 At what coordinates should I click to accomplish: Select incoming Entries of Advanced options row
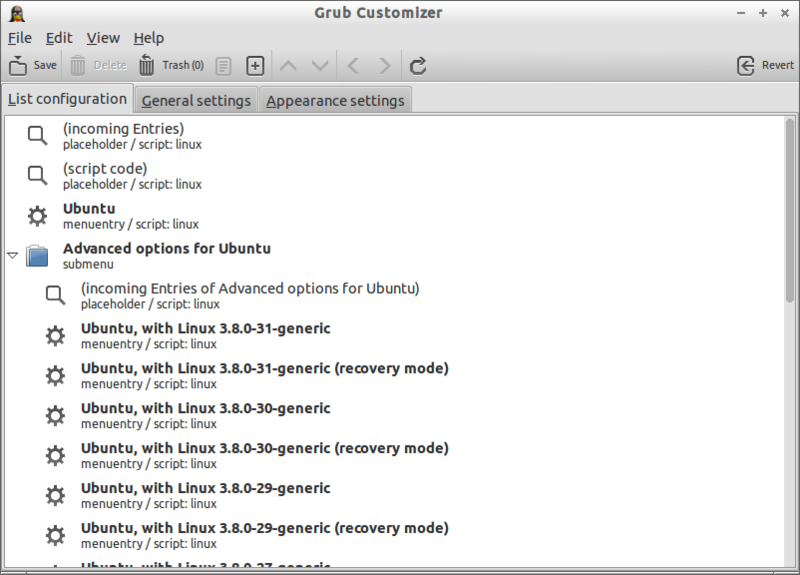pyautogui.click(x=394, y=295)
